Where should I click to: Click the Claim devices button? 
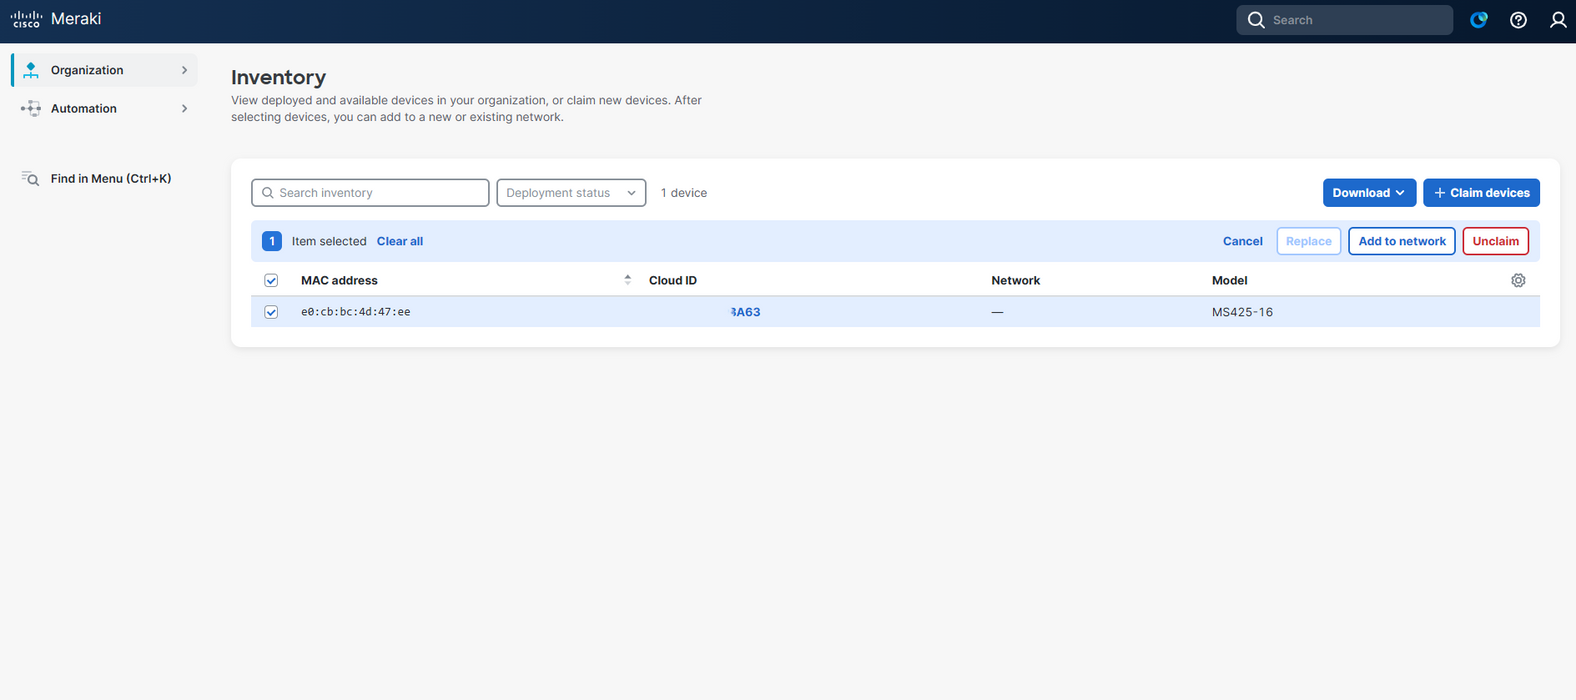[1481, 193]
